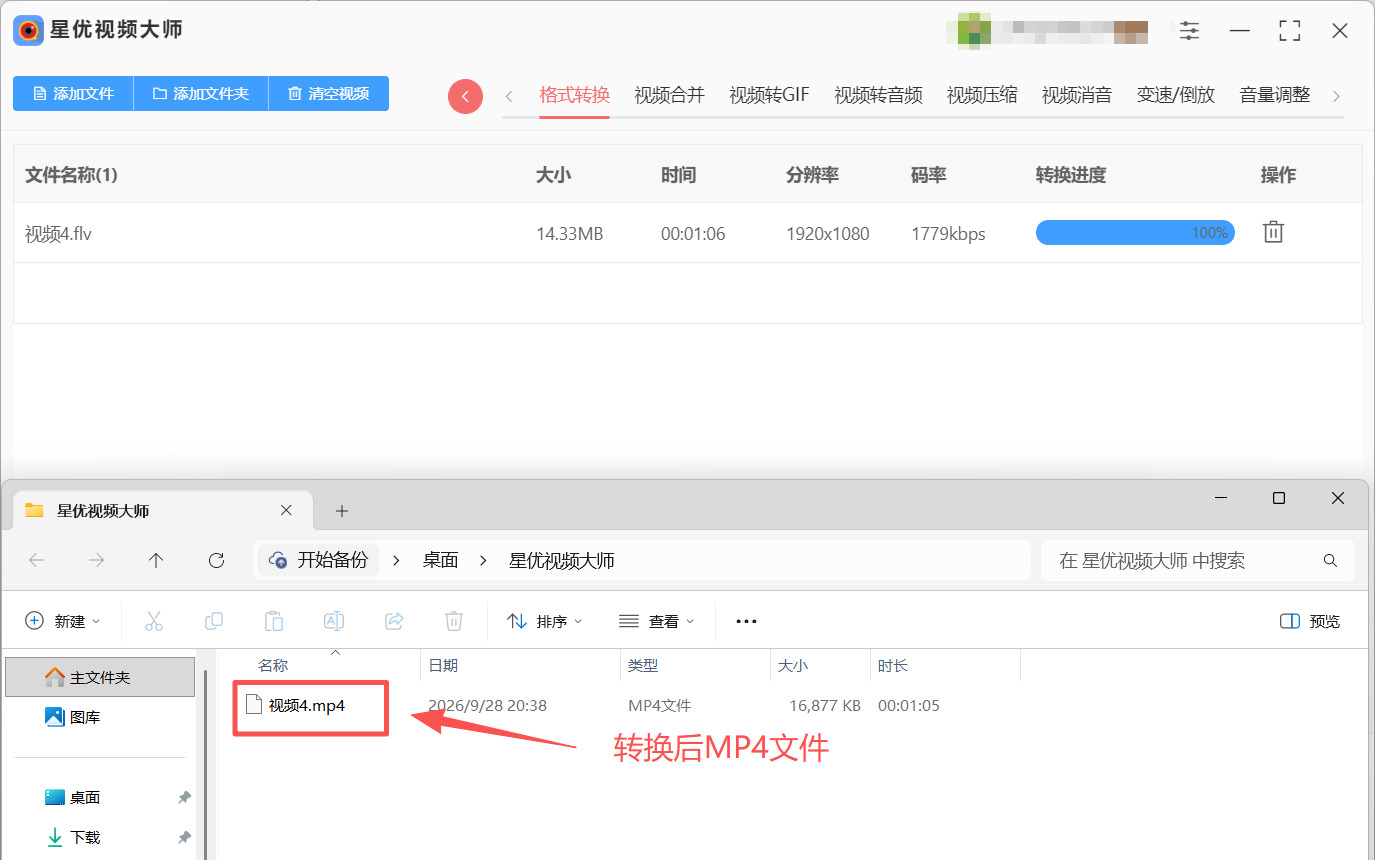Click the 在 星优视频大师 中搜索 search field
Viewport: 1375px width, 860px height.
pyautogui.click(x=1198, y=560)
